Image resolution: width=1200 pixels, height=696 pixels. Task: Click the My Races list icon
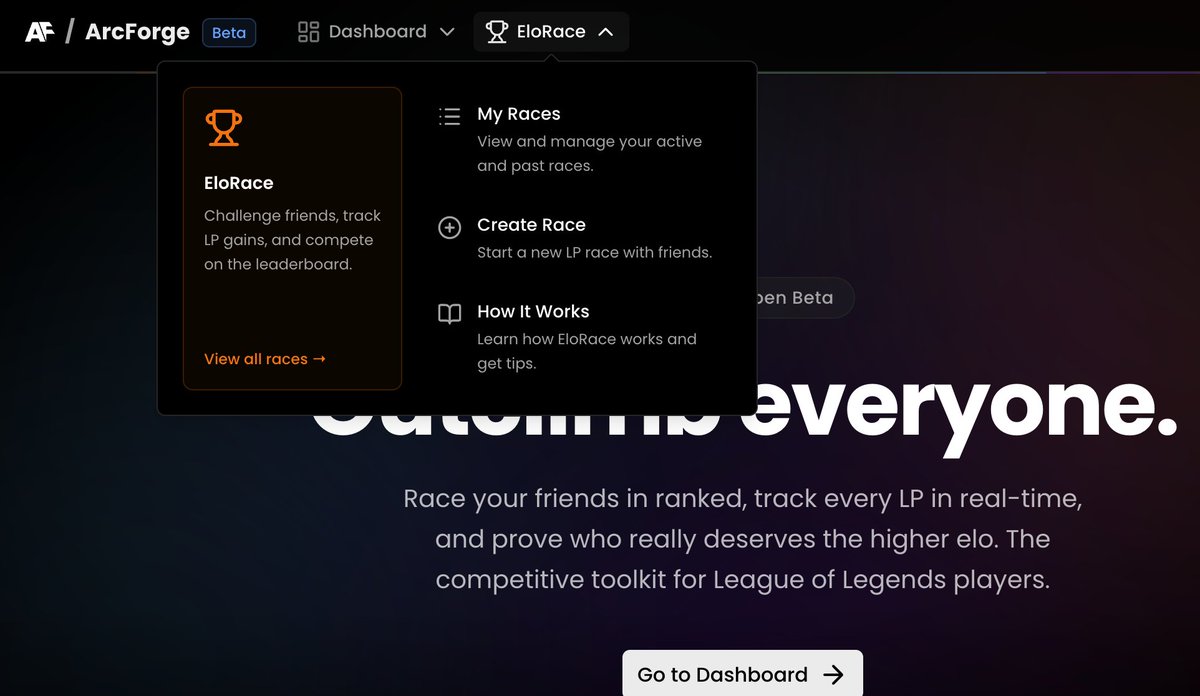(450, 116)
